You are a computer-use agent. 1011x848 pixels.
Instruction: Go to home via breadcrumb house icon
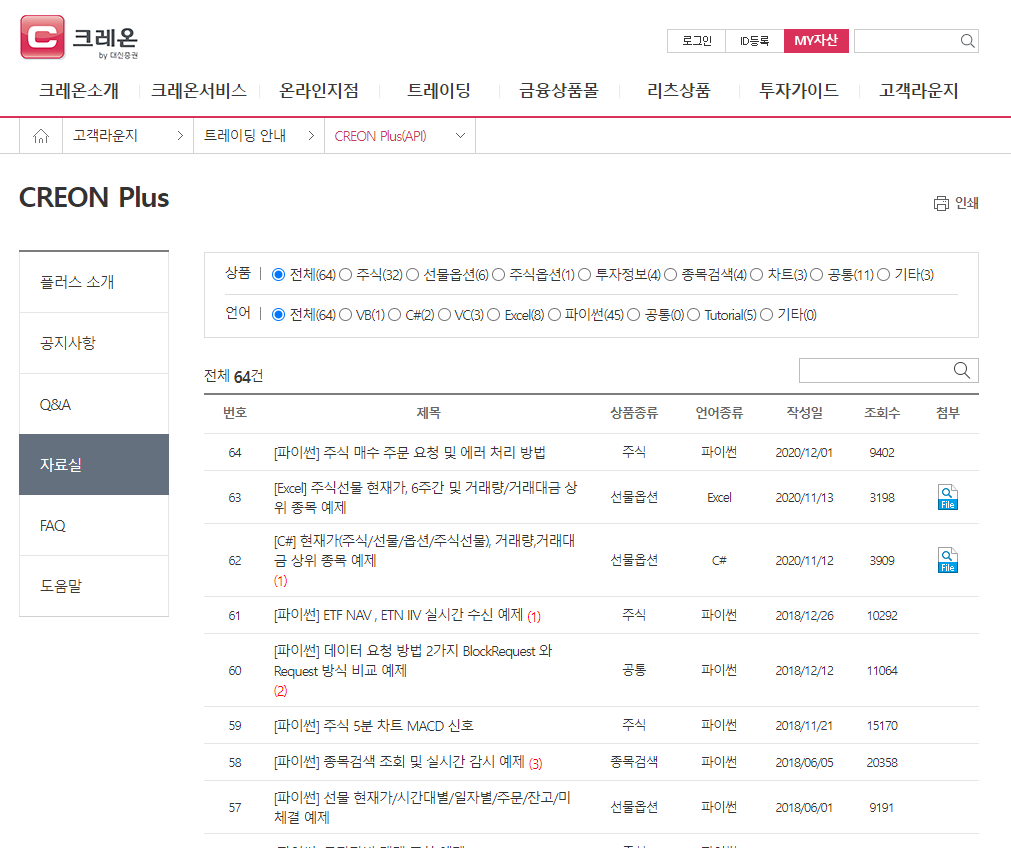[41, 136]
